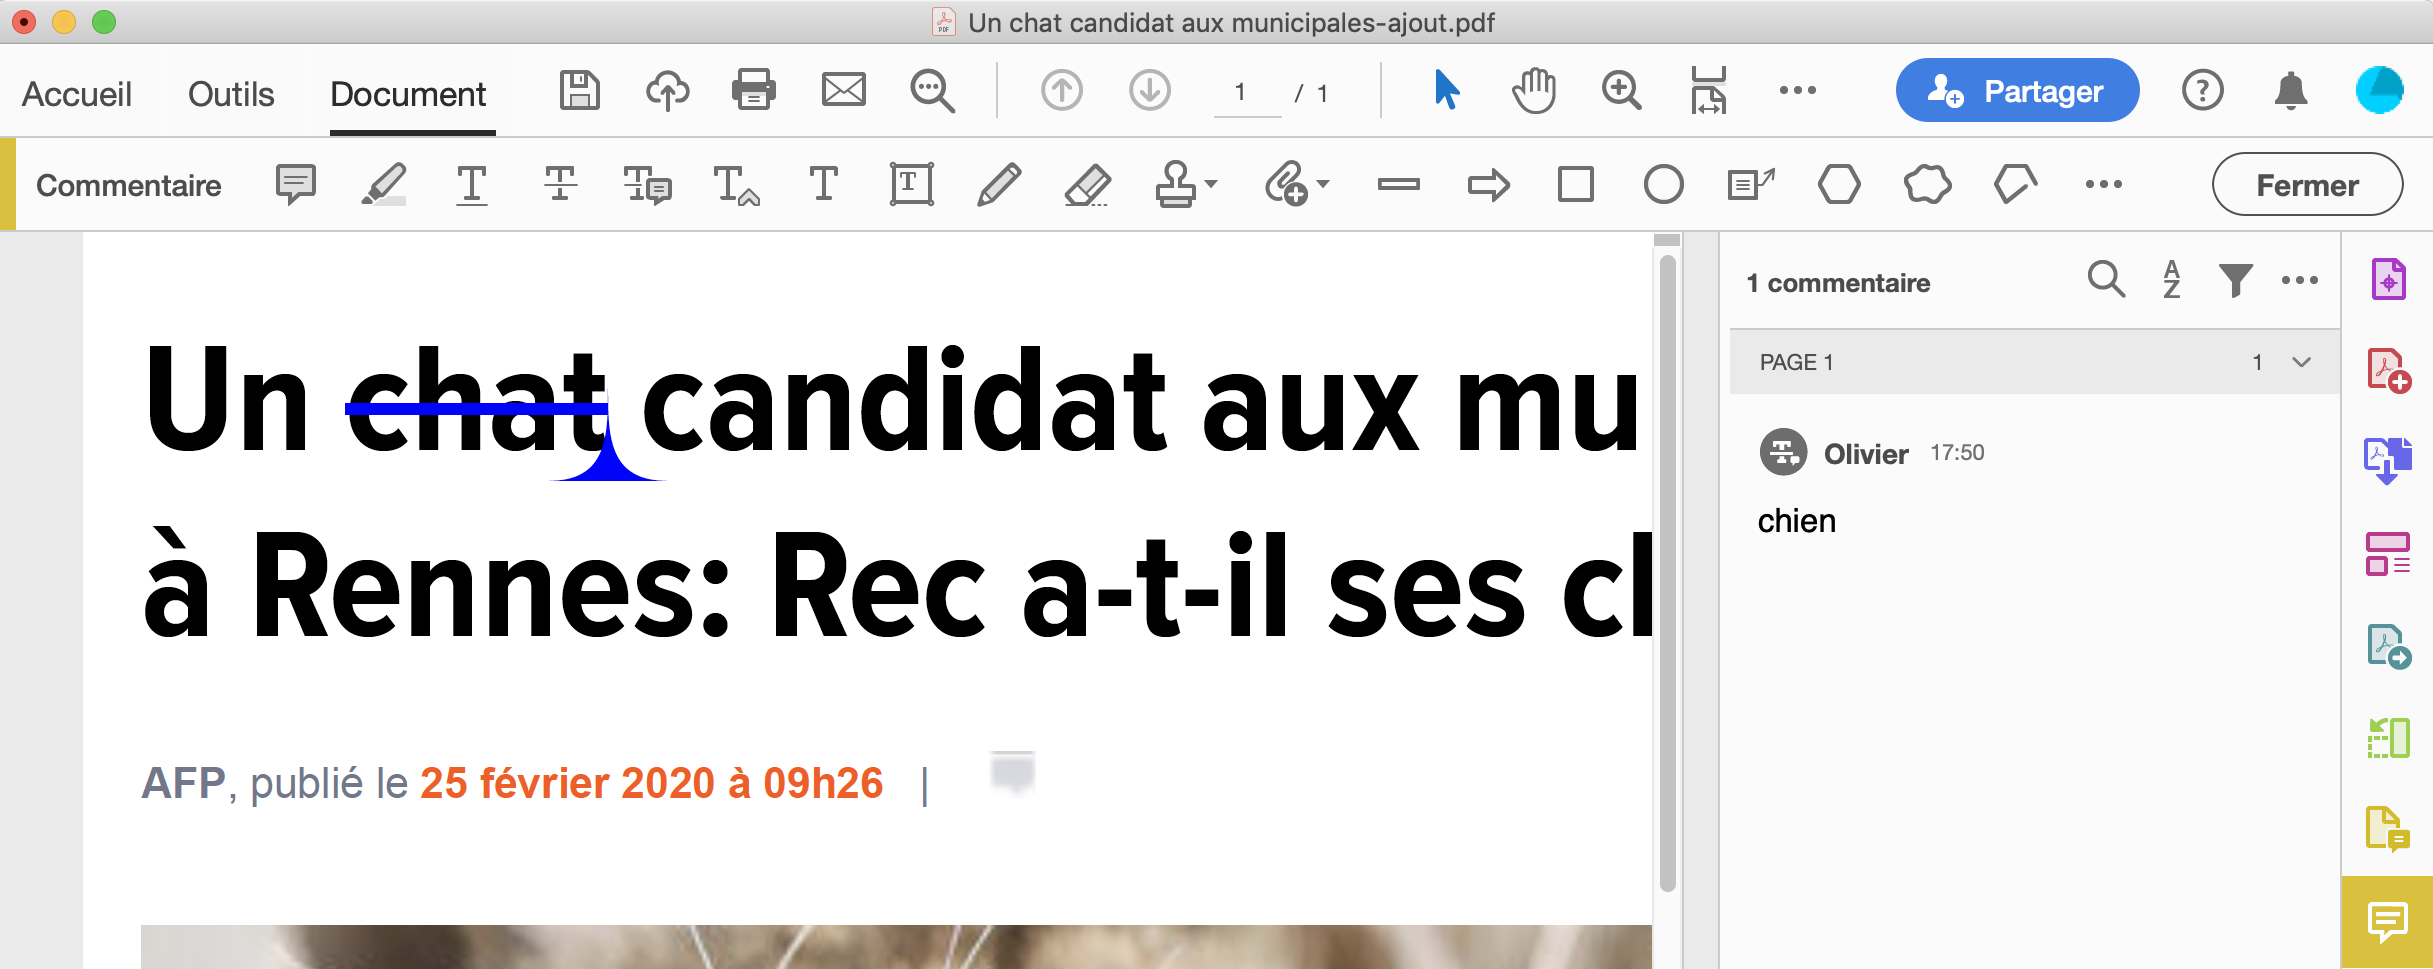Viewport: 2433px width, 969px height.
Task: Select the Document tab
Action: pos(408,94)
